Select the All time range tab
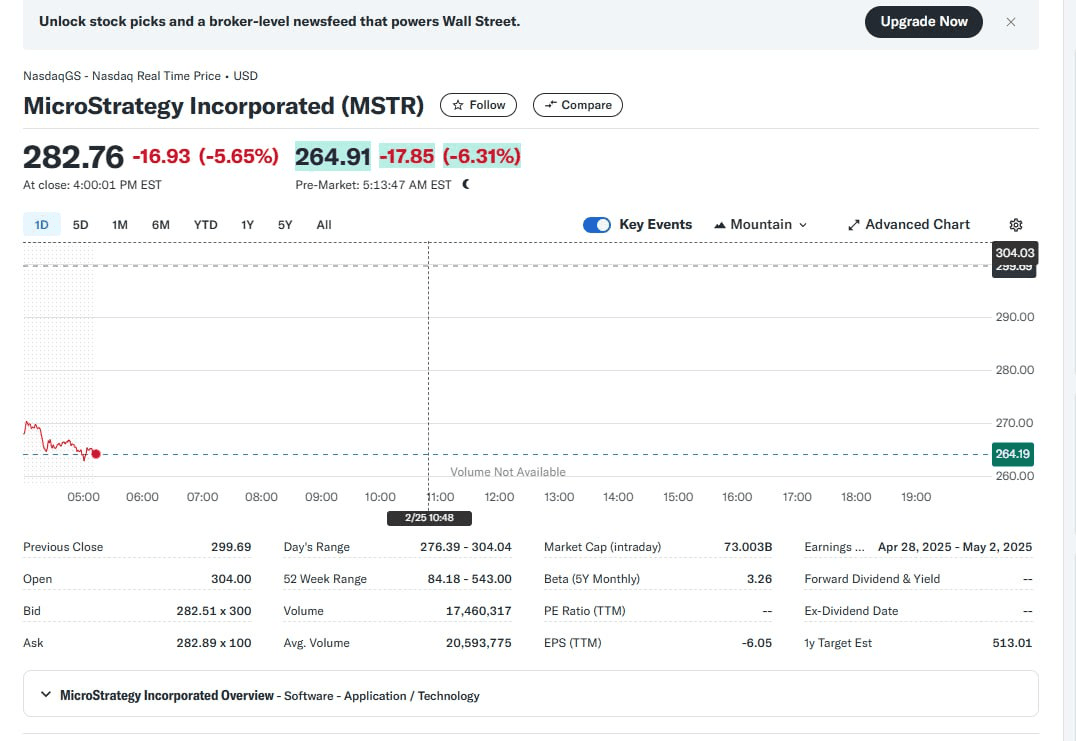The image size is (1076, 741). [324, 225]
